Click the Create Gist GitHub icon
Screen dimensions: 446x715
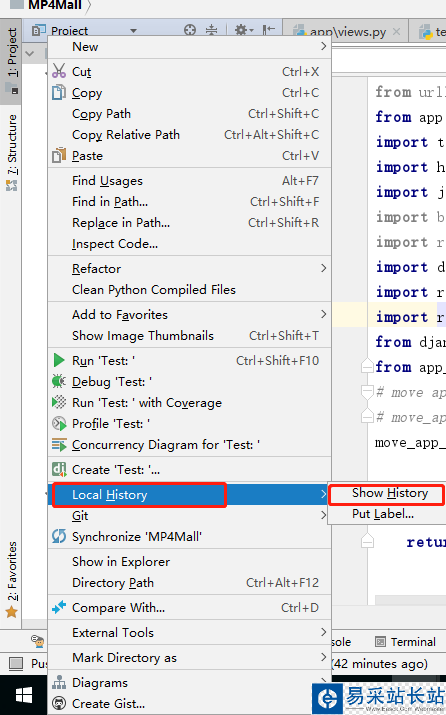[x=59, y=704]
